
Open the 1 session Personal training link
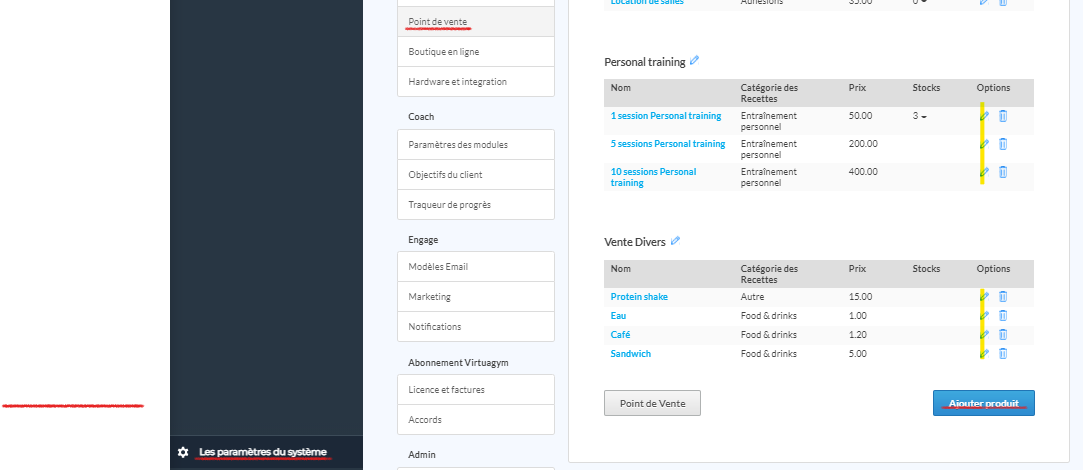tap(666, 116)
